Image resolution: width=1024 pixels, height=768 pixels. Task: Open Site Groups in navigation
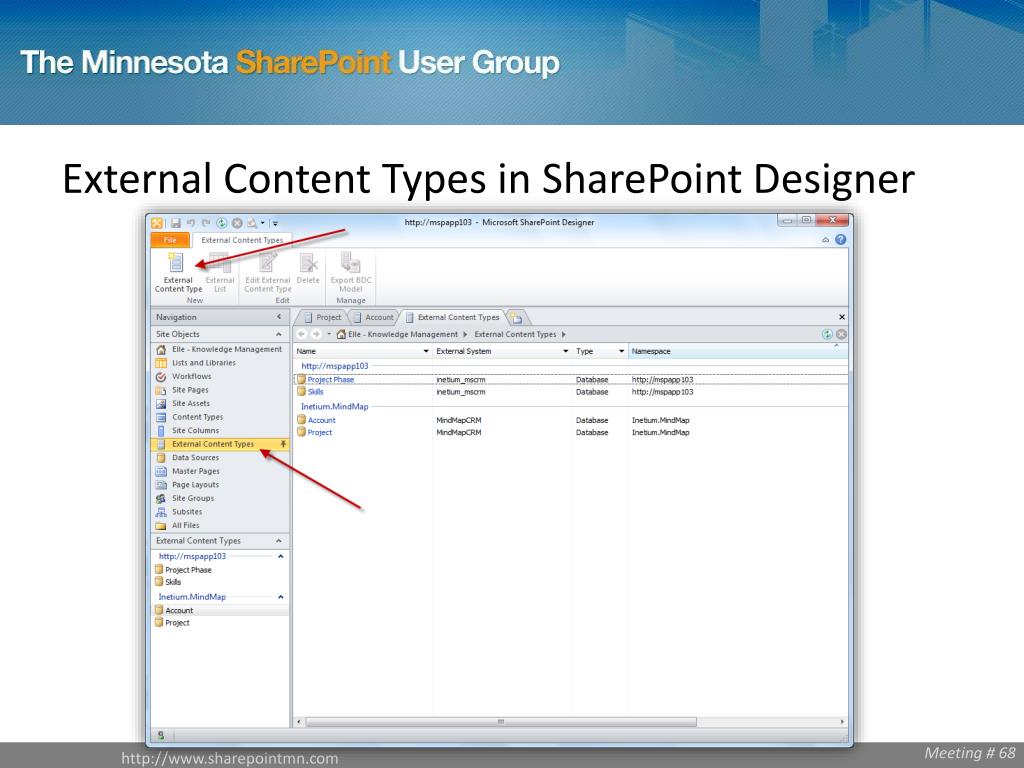[220, 498]
